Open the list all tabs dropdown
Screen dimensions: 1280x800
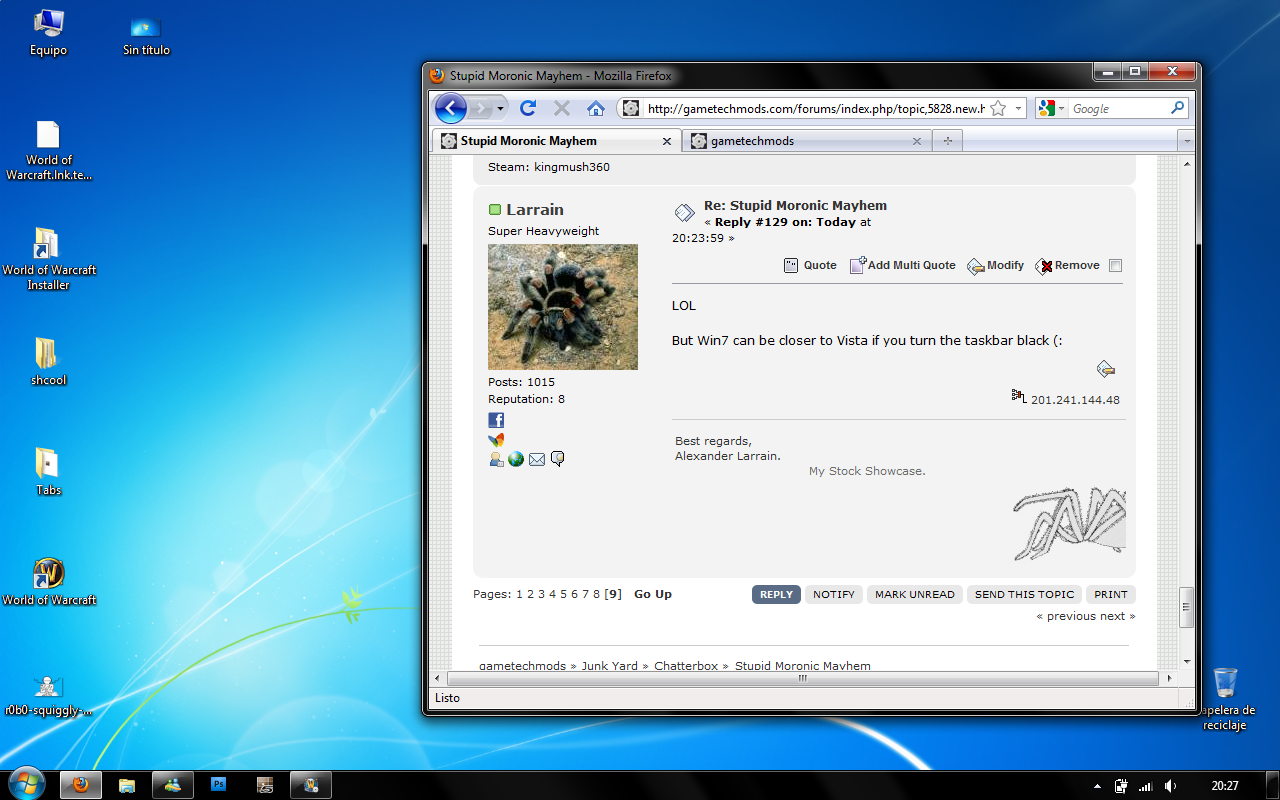pyautogui.click(x=1185, y=141)
